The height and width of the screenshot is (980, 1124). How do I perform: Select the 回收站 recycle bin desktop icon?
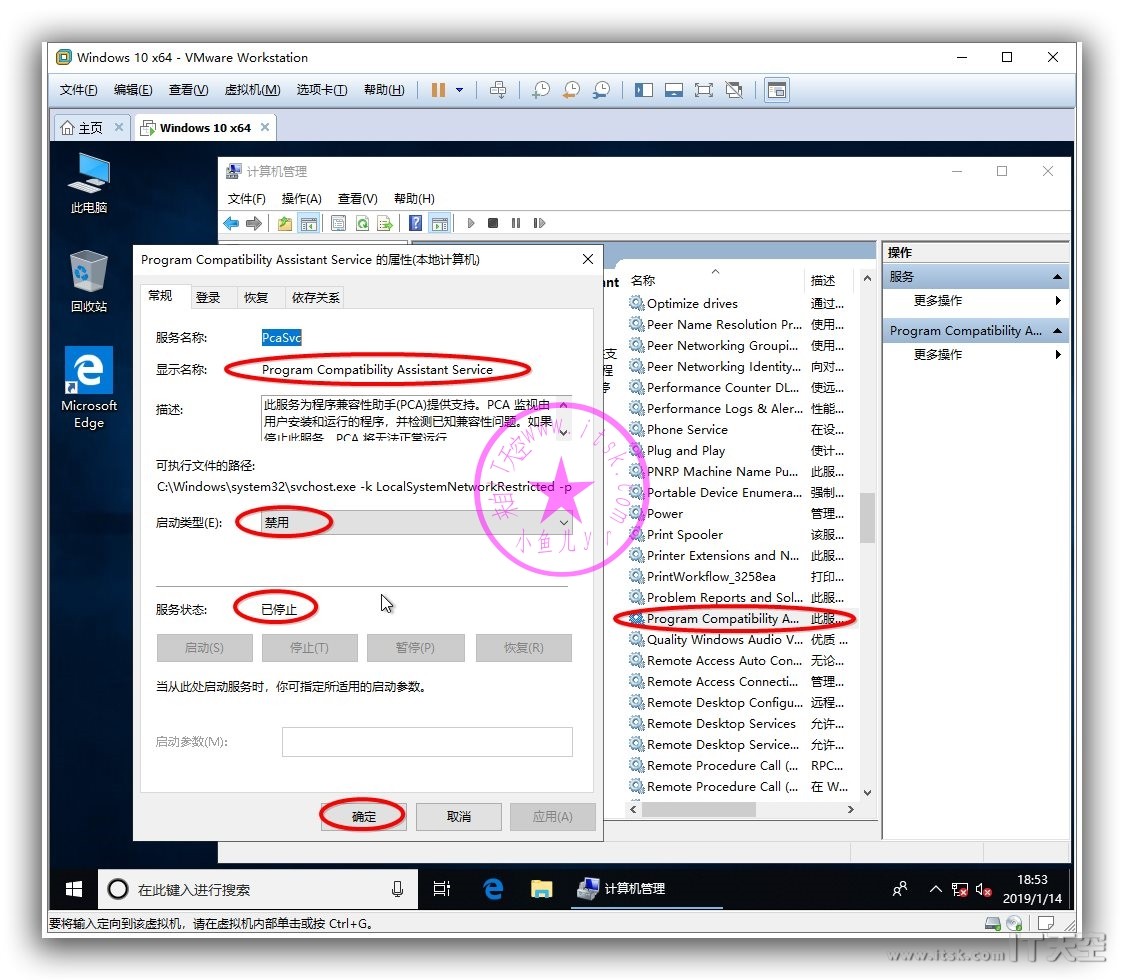coord(89,282)
